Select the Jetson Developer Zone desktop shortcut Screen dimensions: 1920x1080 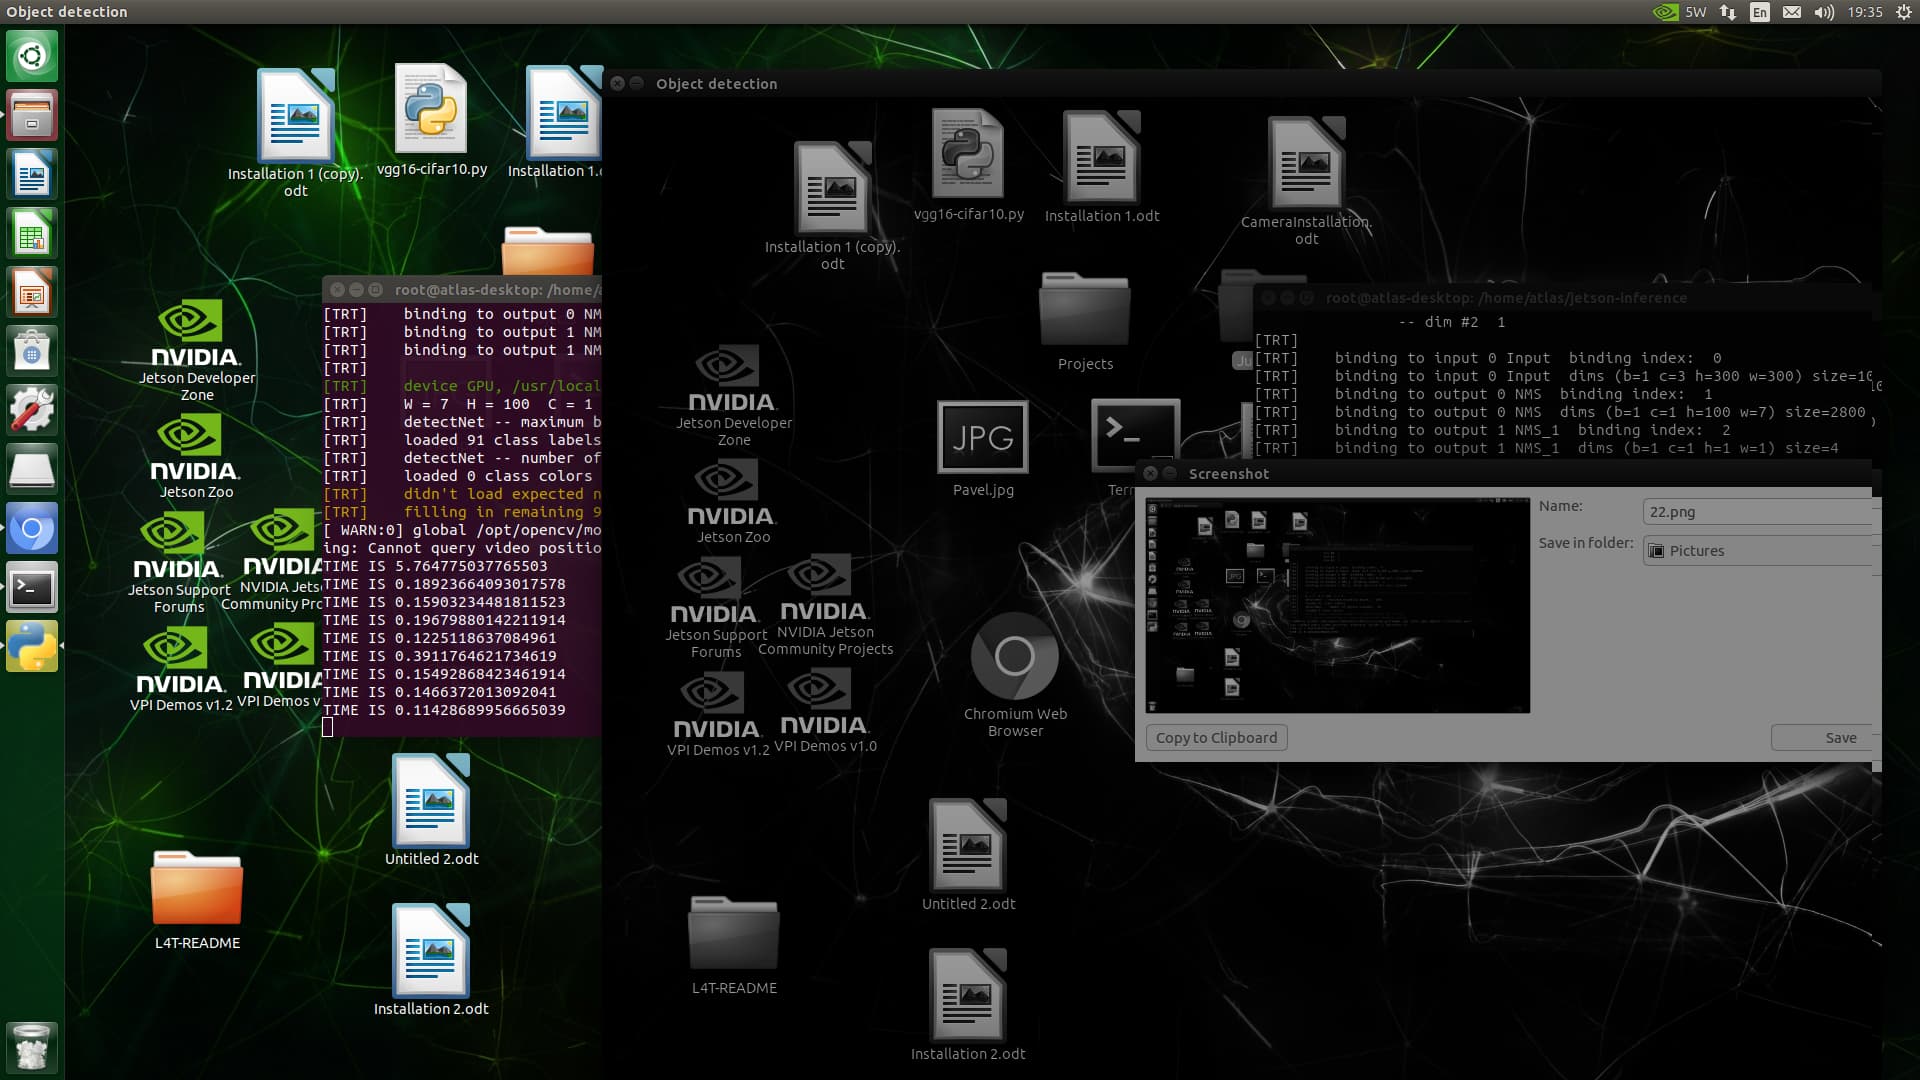tap(196, 350)
